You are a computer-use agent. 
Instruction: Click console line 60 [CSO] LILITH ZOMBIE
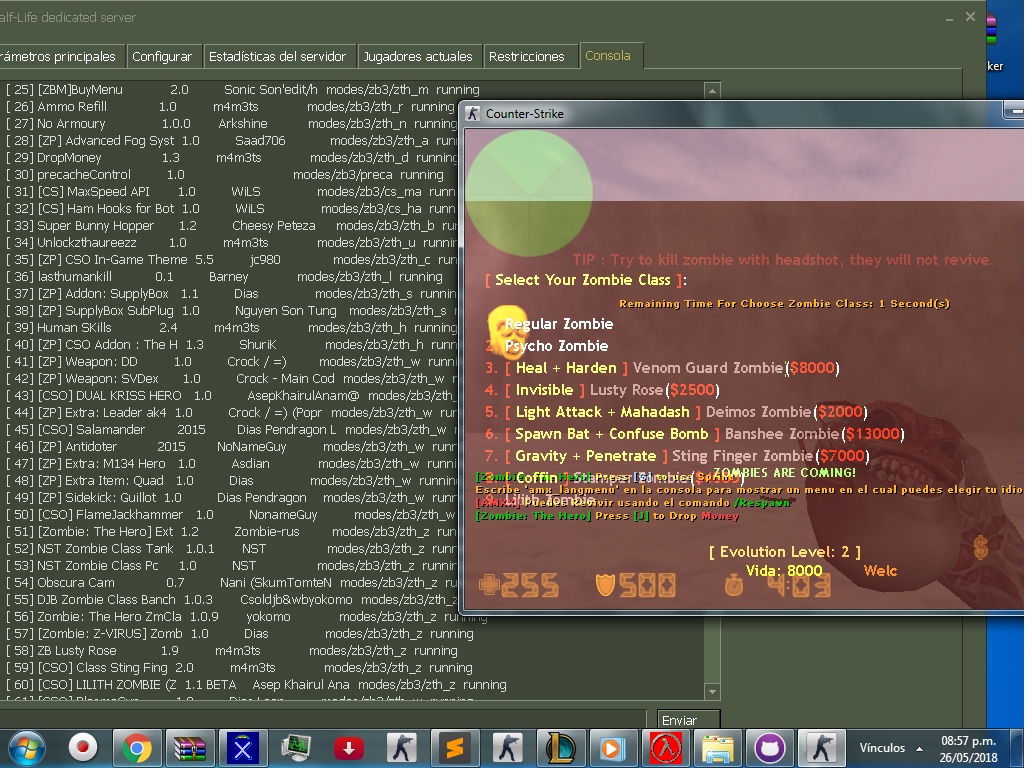coord(257,685)
